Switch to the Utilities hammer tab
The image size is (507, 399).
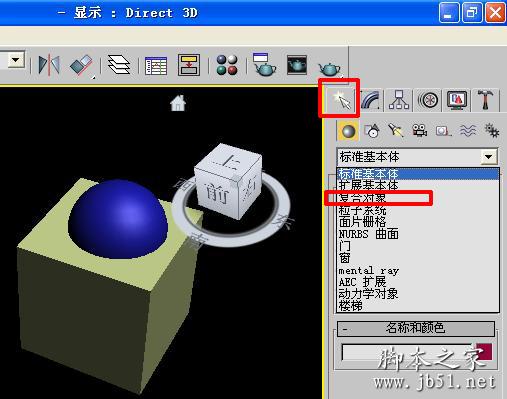click(x=485, y=99)
